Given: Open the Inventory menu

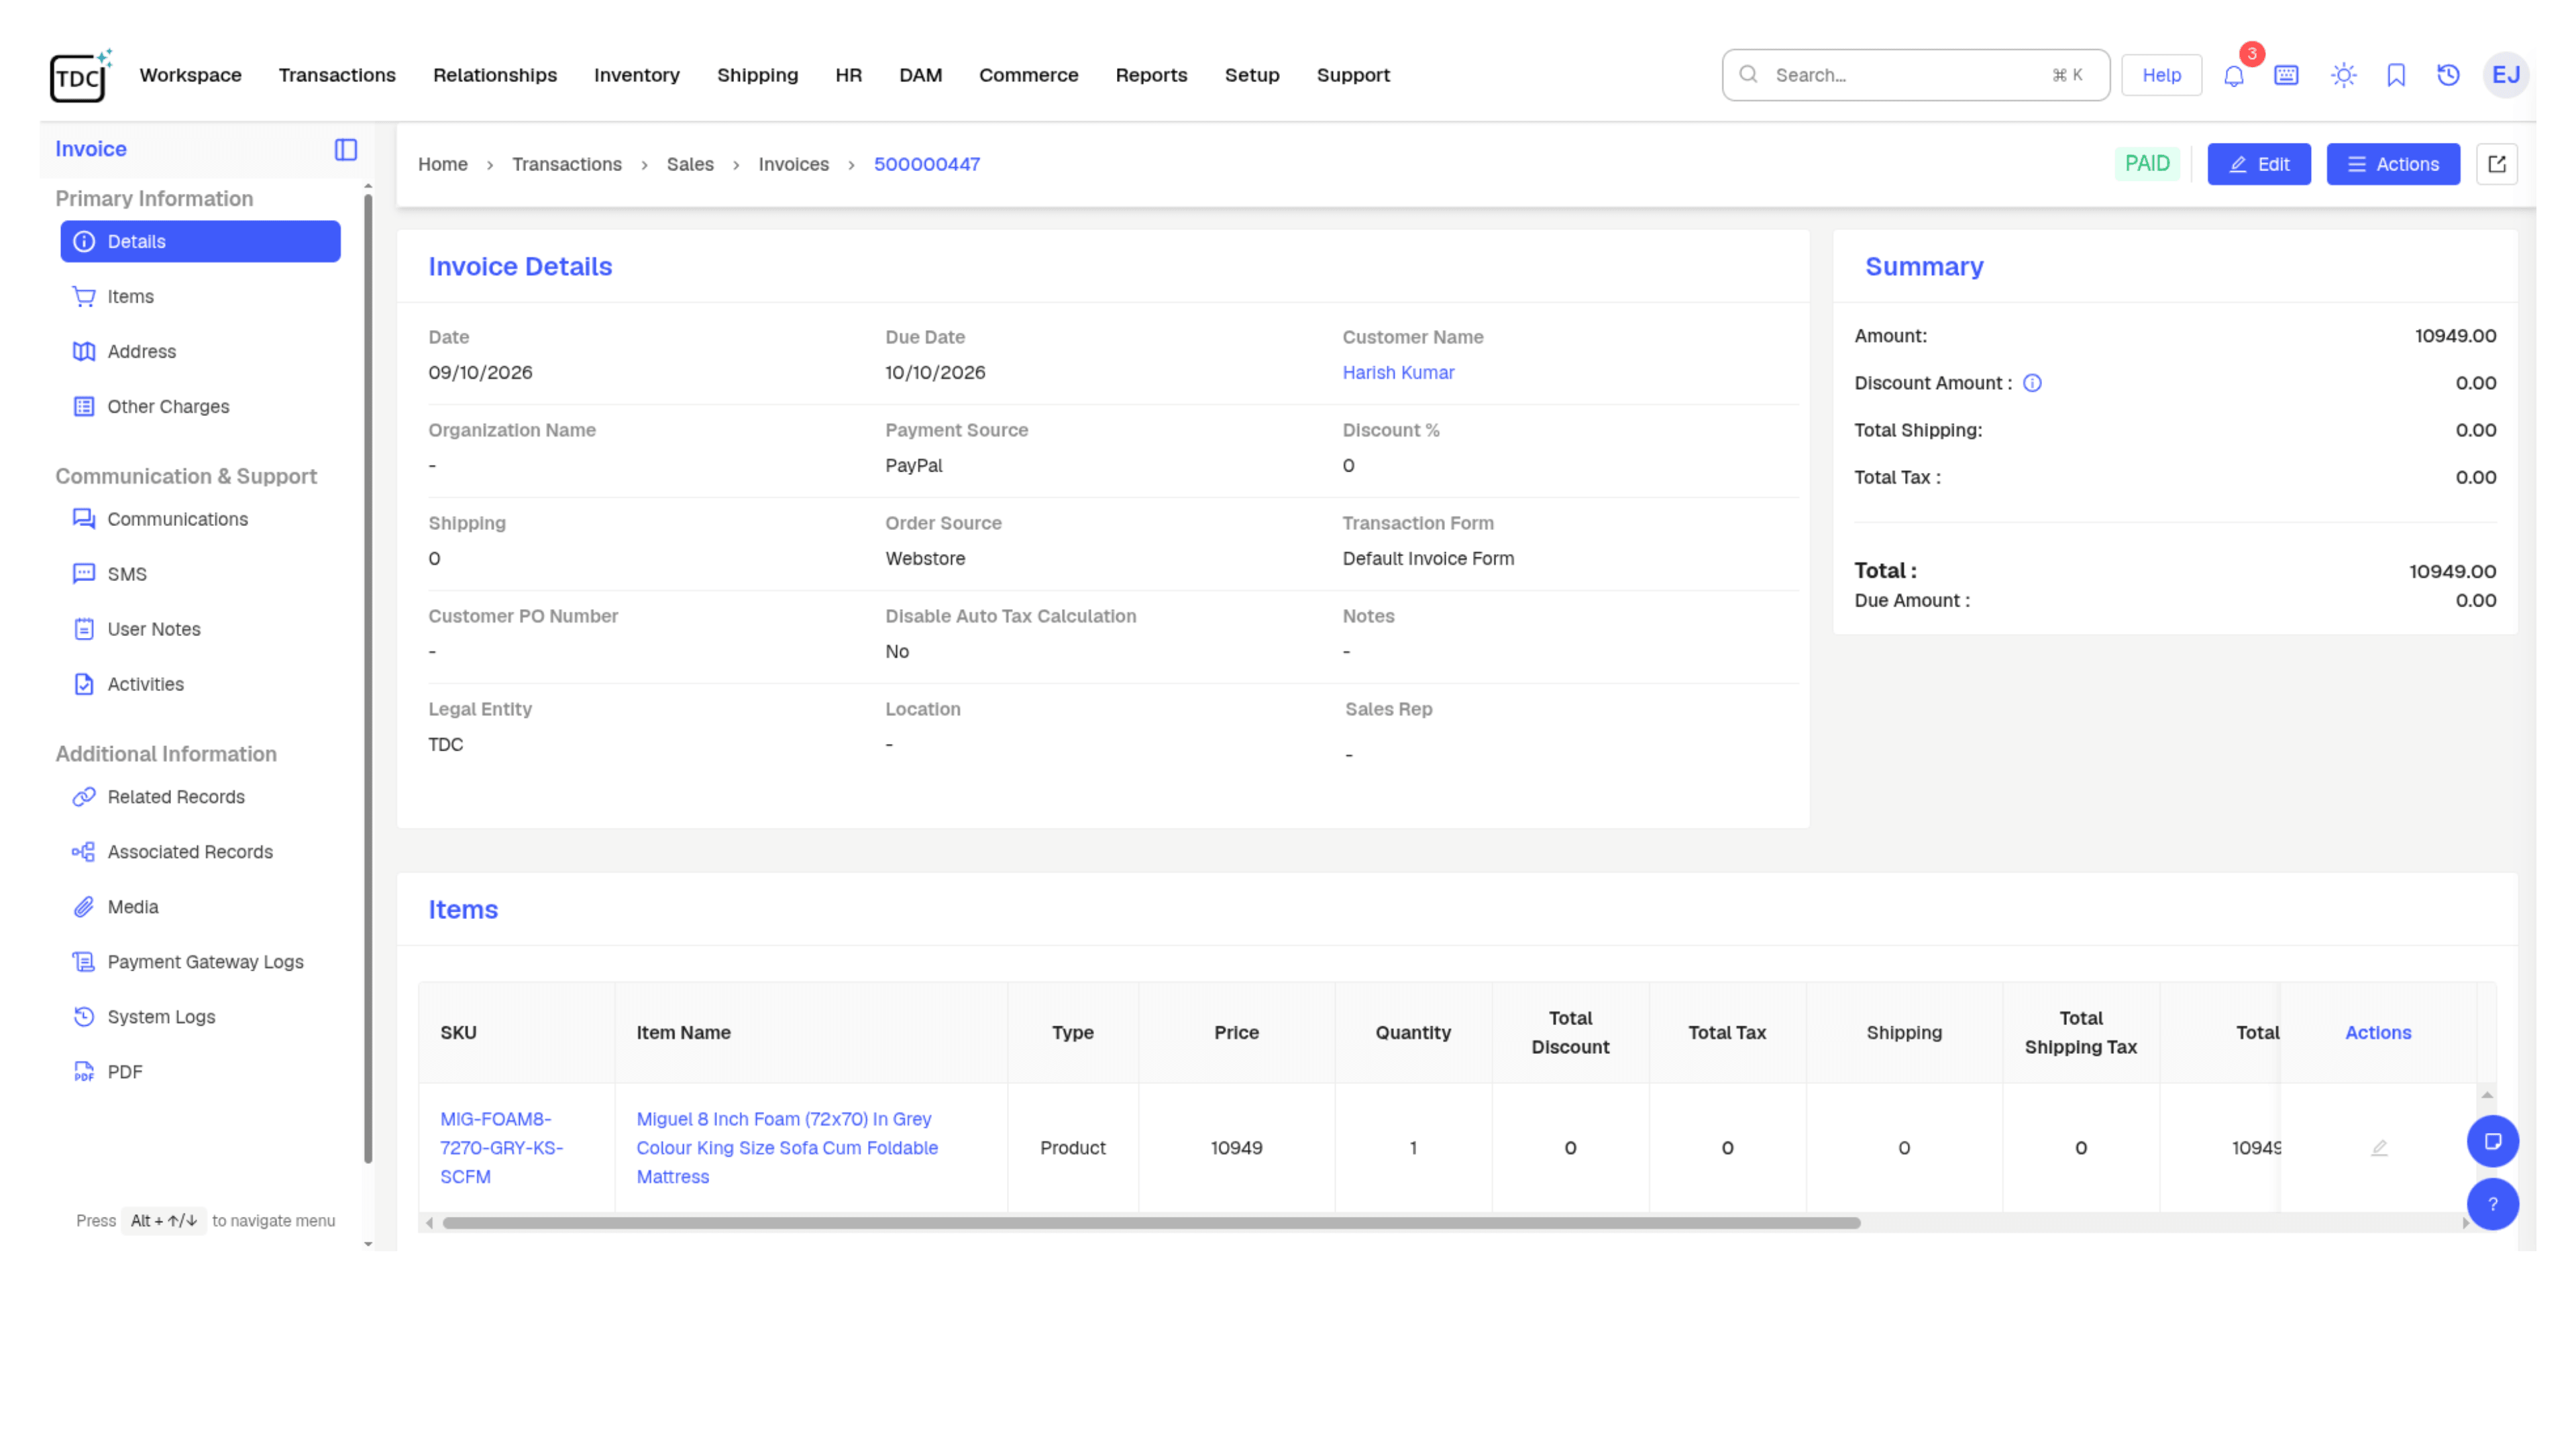Looking at the screenshot, I should (637, 75).
